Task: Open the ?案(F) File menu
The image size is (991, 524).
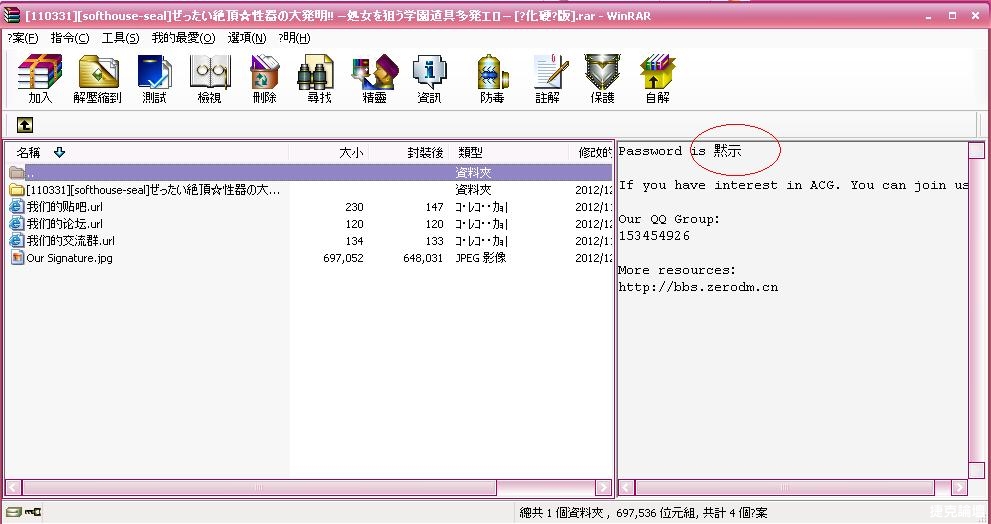Action: point(23,38)
